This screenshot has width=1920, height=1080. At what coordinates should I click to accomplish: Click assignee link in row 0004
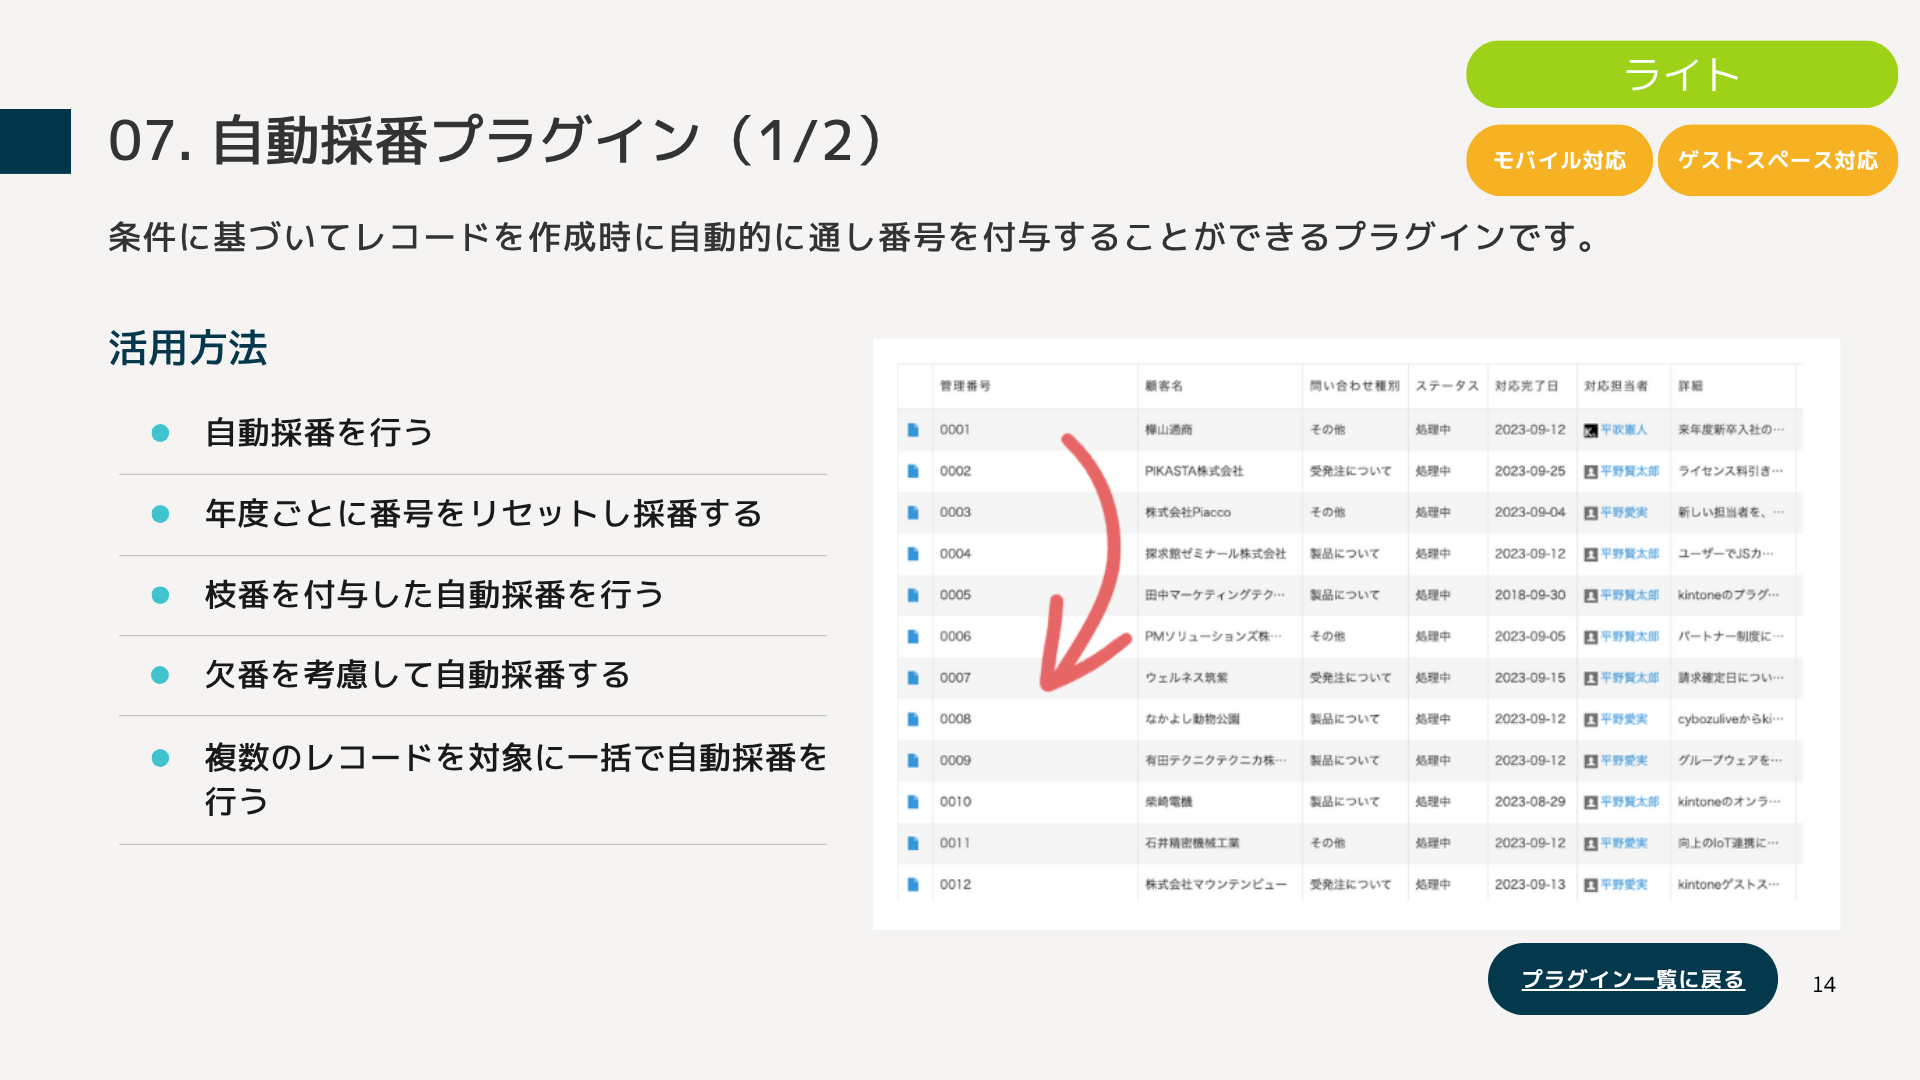(x=1629, y=554)
